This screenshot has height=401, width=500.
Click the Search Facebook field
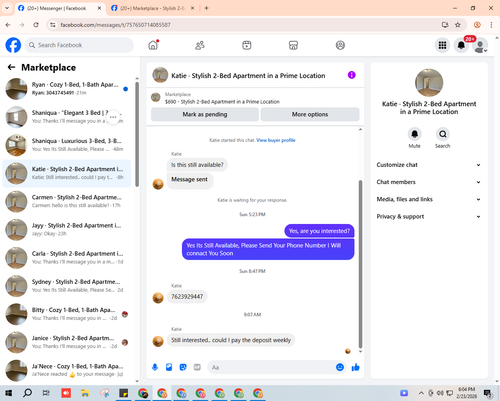(x=79, y=45)
